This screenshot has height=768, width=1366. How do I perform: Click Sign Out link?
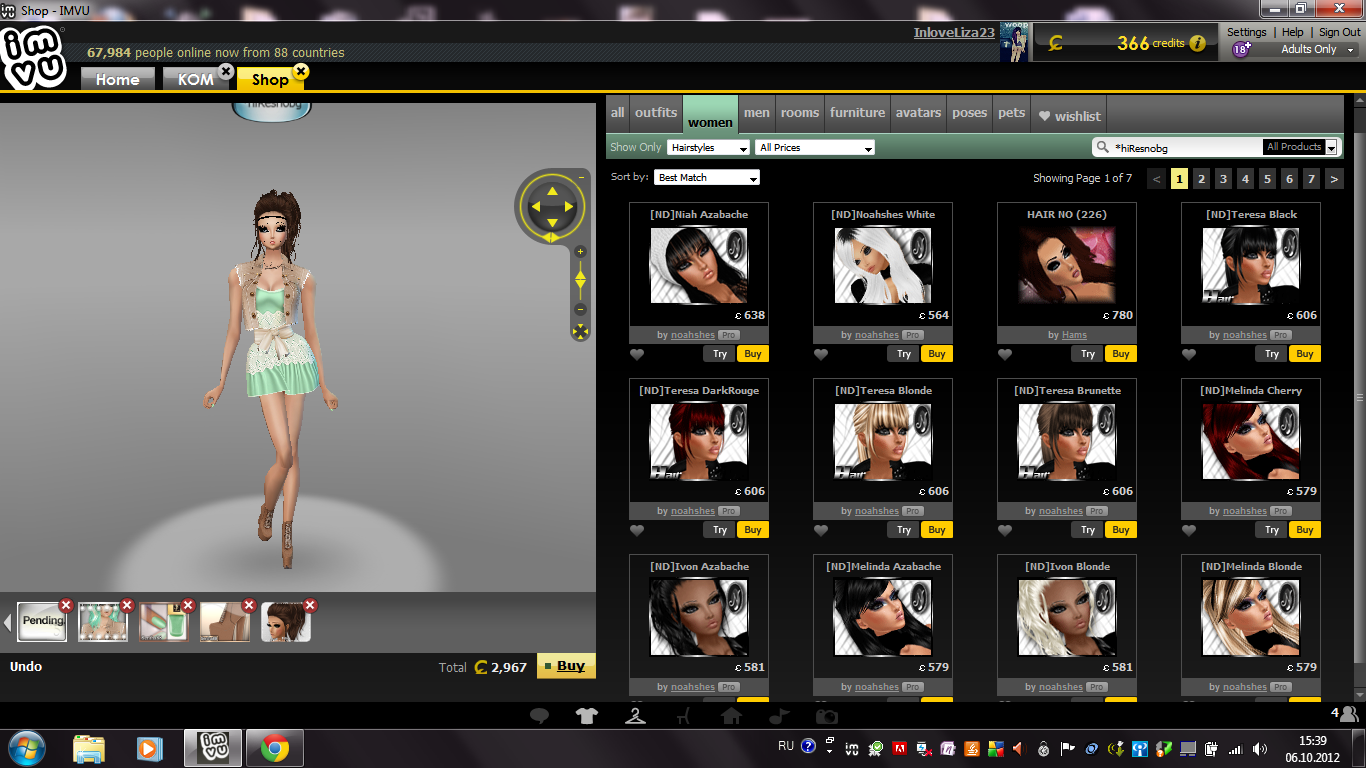tap(1339, 32)
